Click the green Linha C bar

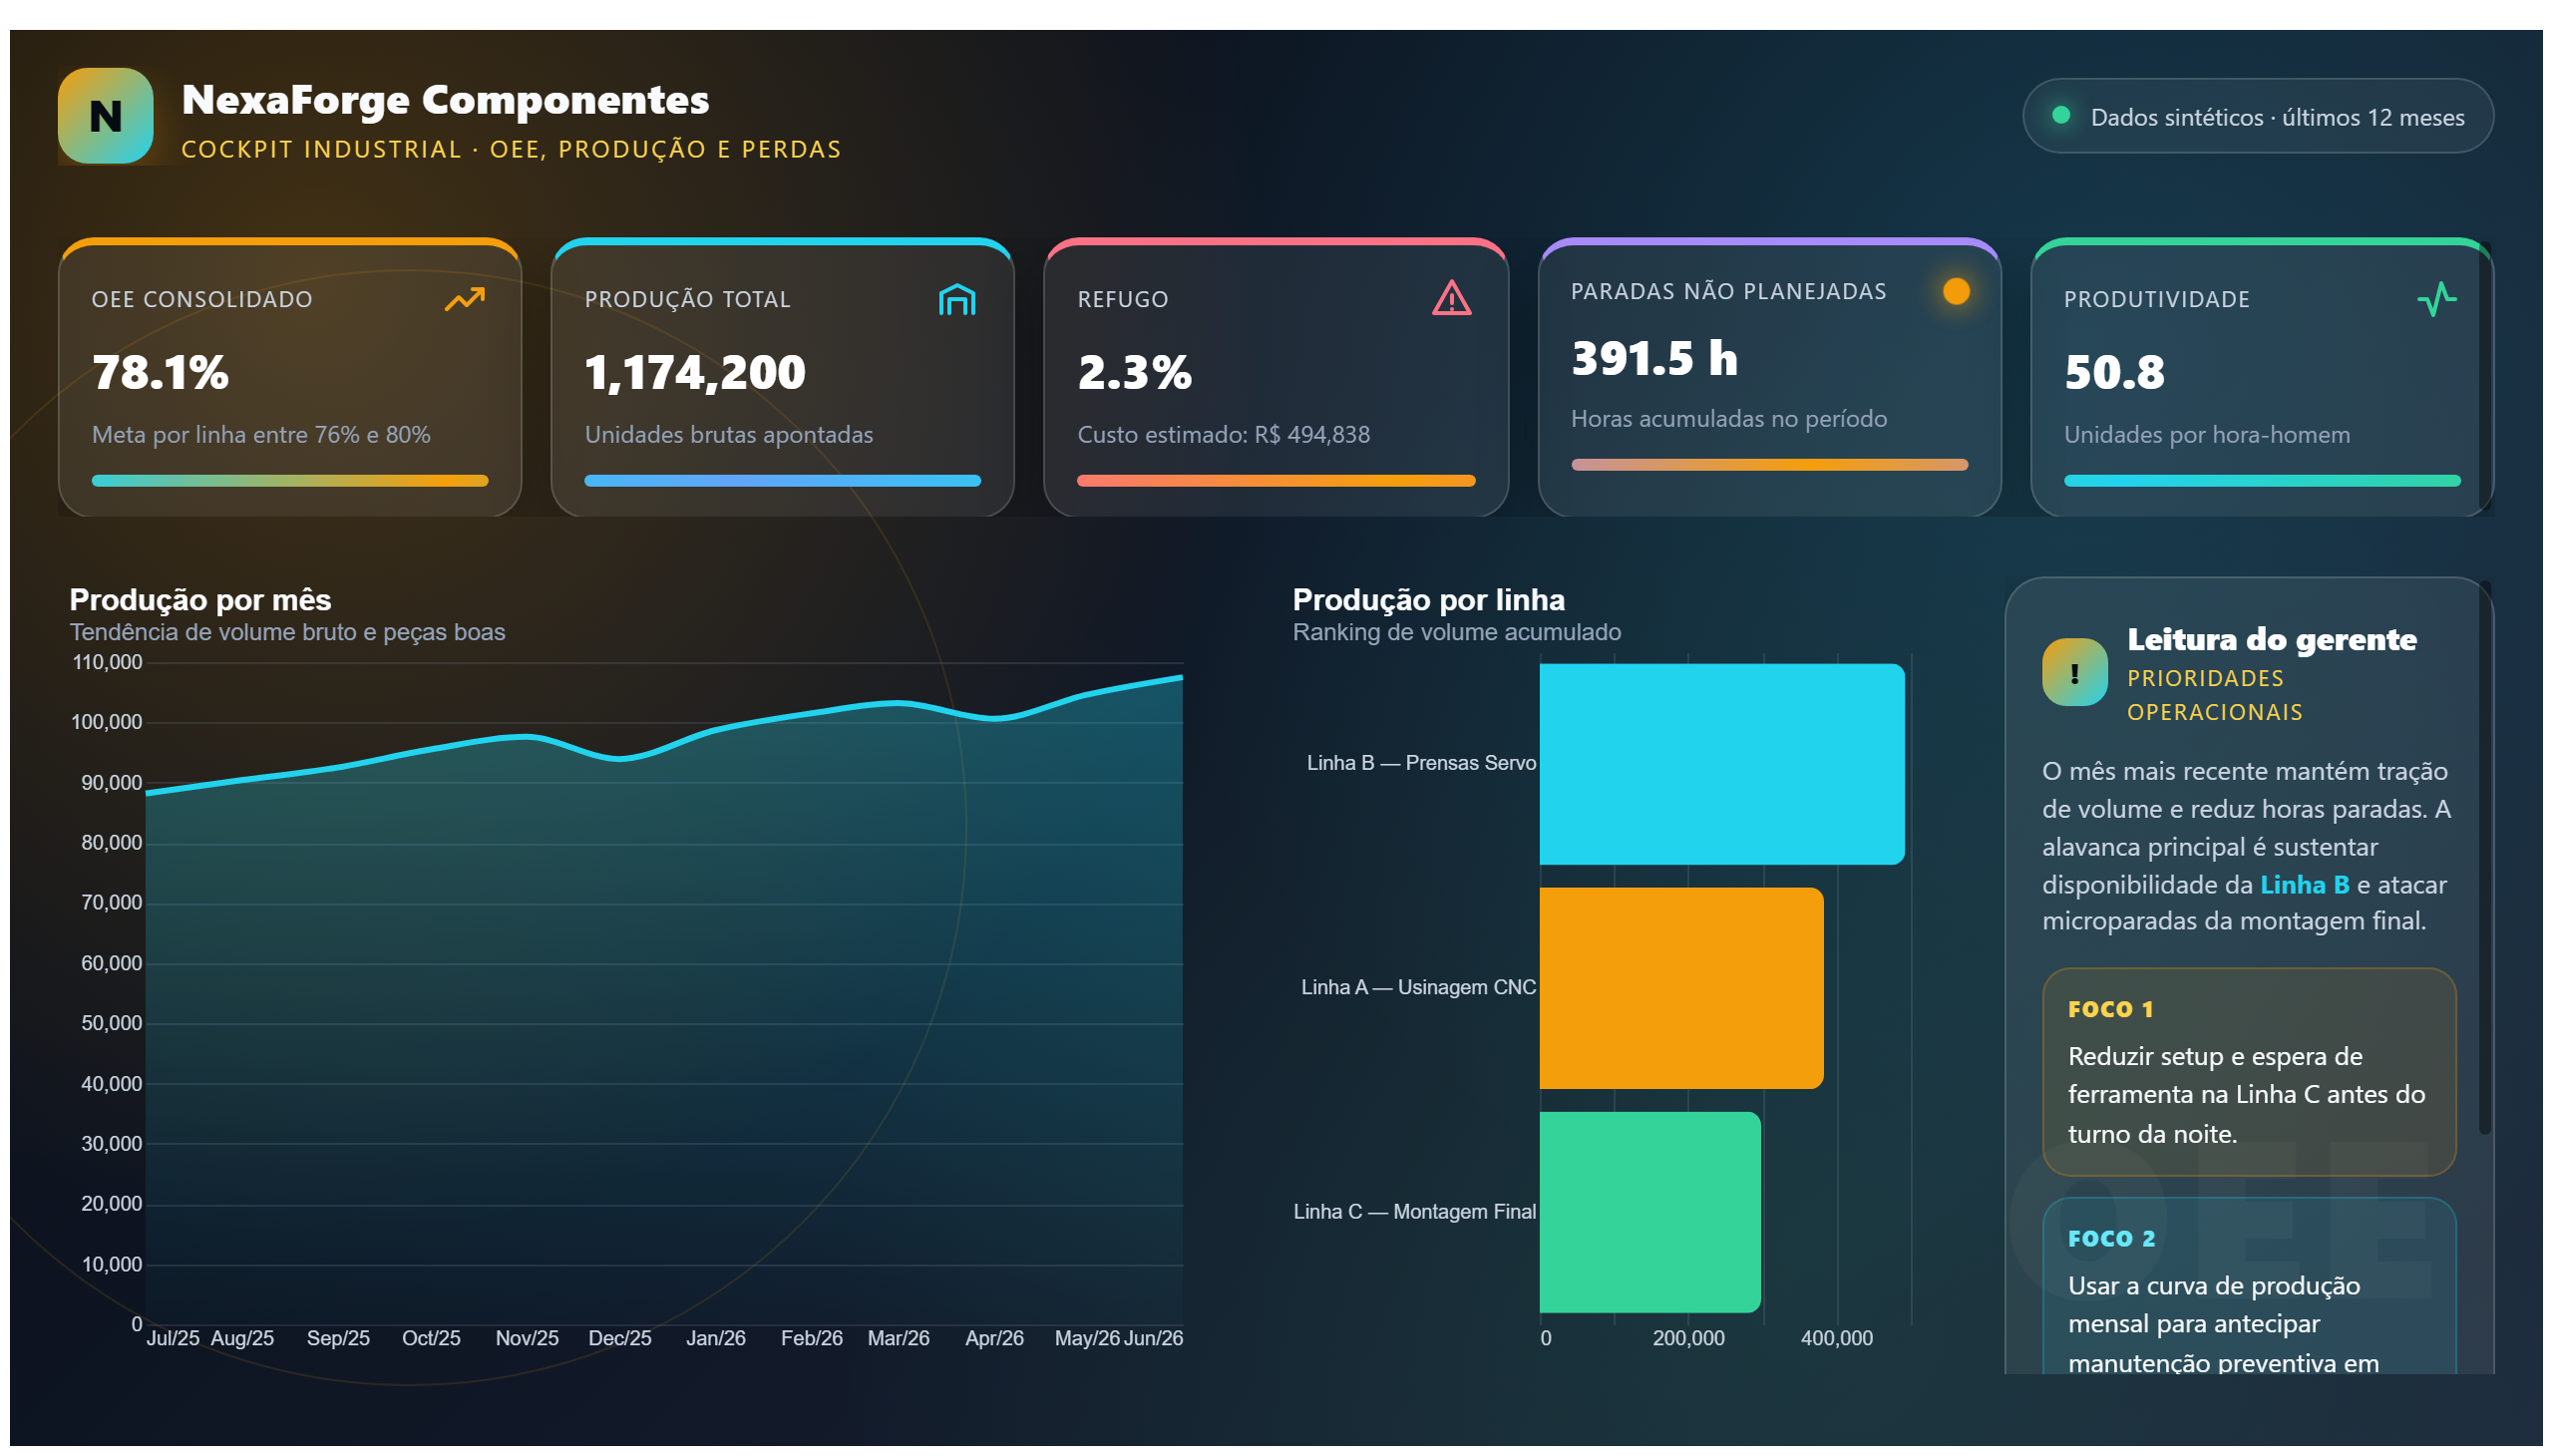click(x=1649, y=1212)
